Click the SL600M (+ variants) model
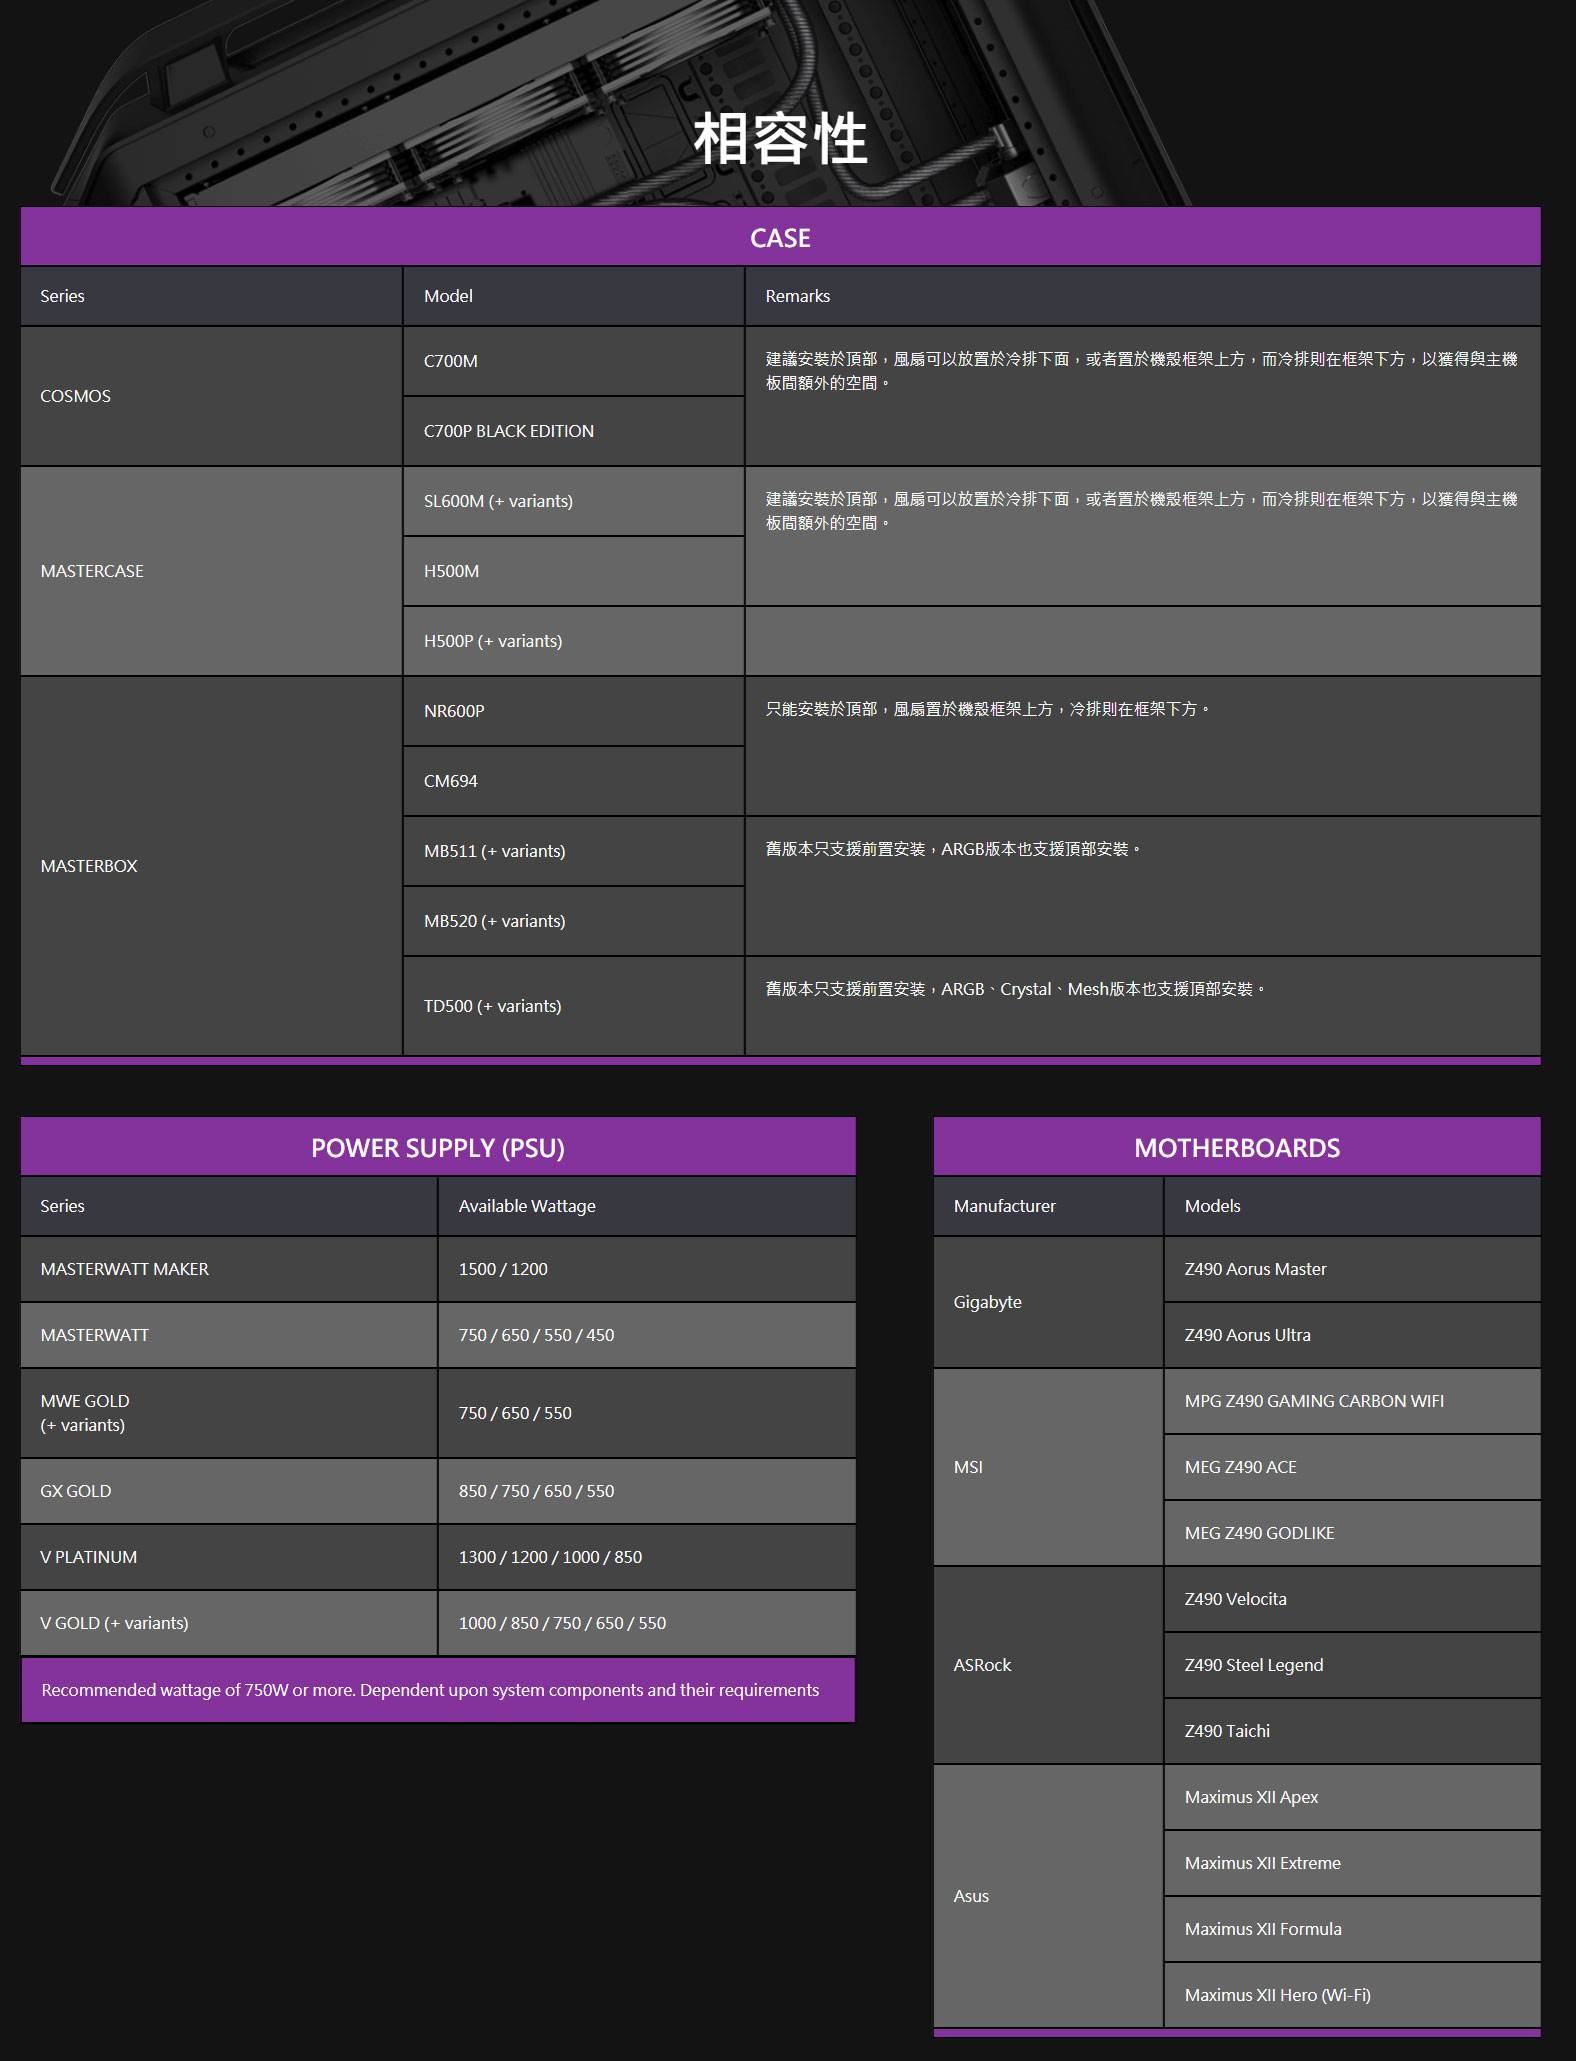Image resolution: width=1576 pixels, height=2061 pixels. pos(573,501)
